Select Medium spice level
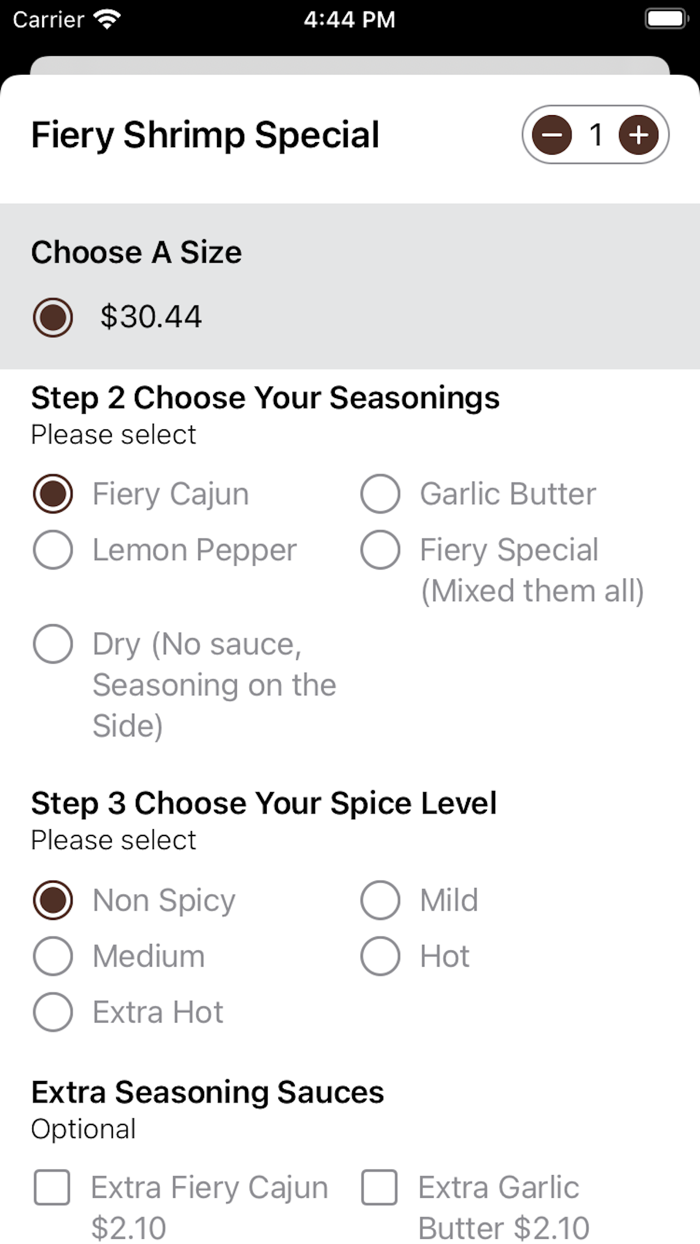 pos(53,956)
